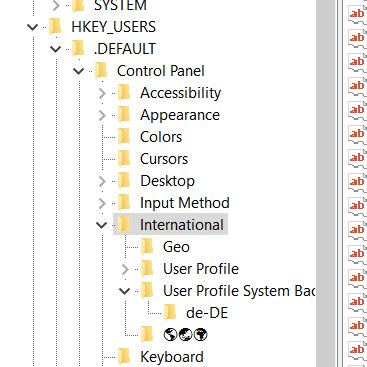
Task: Select the HKEY_USERS folder icon
Action: coord(55,27)
